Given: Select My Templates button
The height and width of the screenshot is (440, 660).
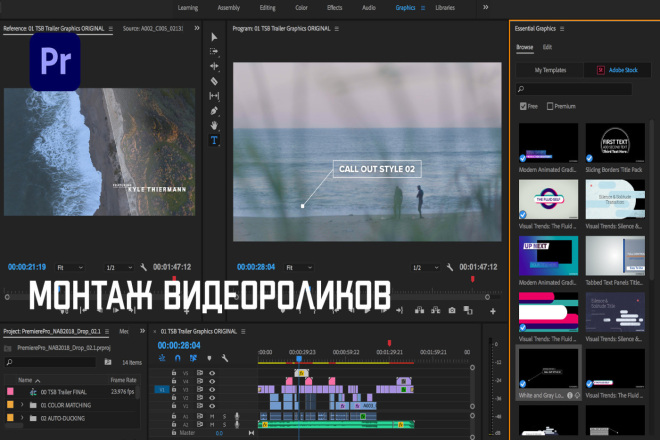Looking at the screenshot, I should [550, 70].
